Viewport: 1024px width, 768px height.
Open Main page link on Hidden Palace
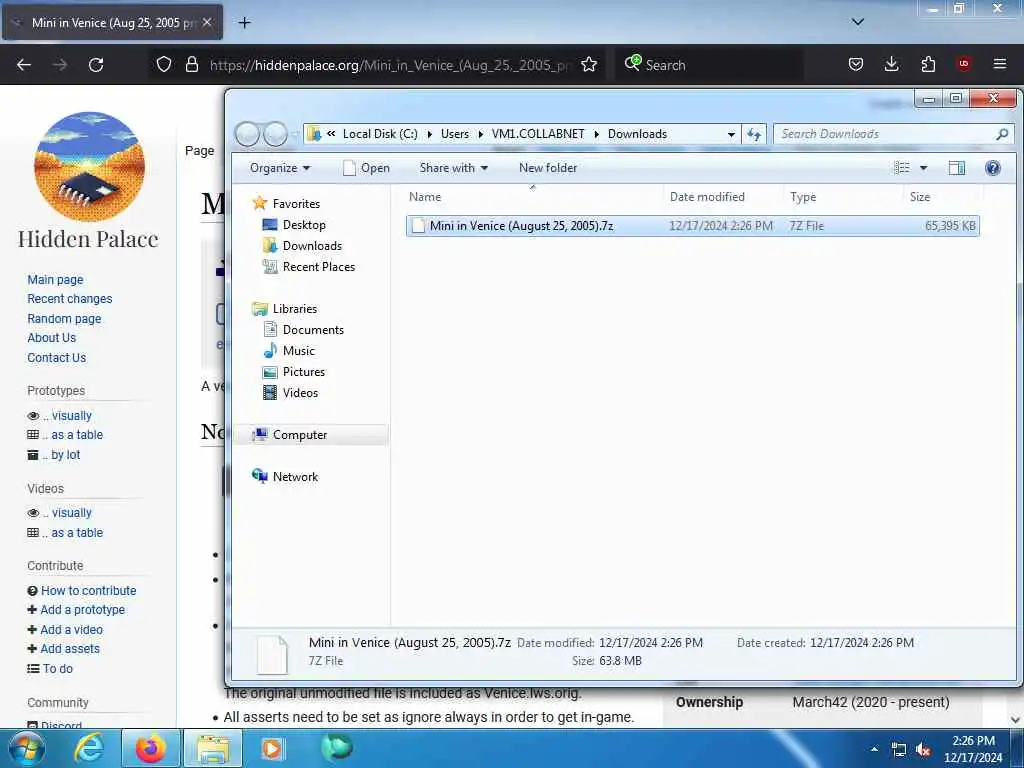click(56, 280)
